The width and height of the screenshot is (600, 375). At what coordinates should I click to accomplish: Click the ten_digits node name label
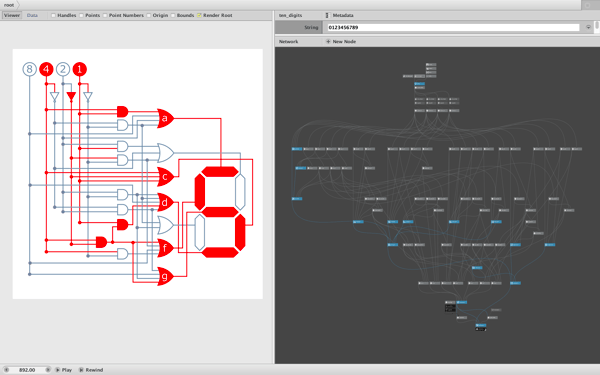290,15
